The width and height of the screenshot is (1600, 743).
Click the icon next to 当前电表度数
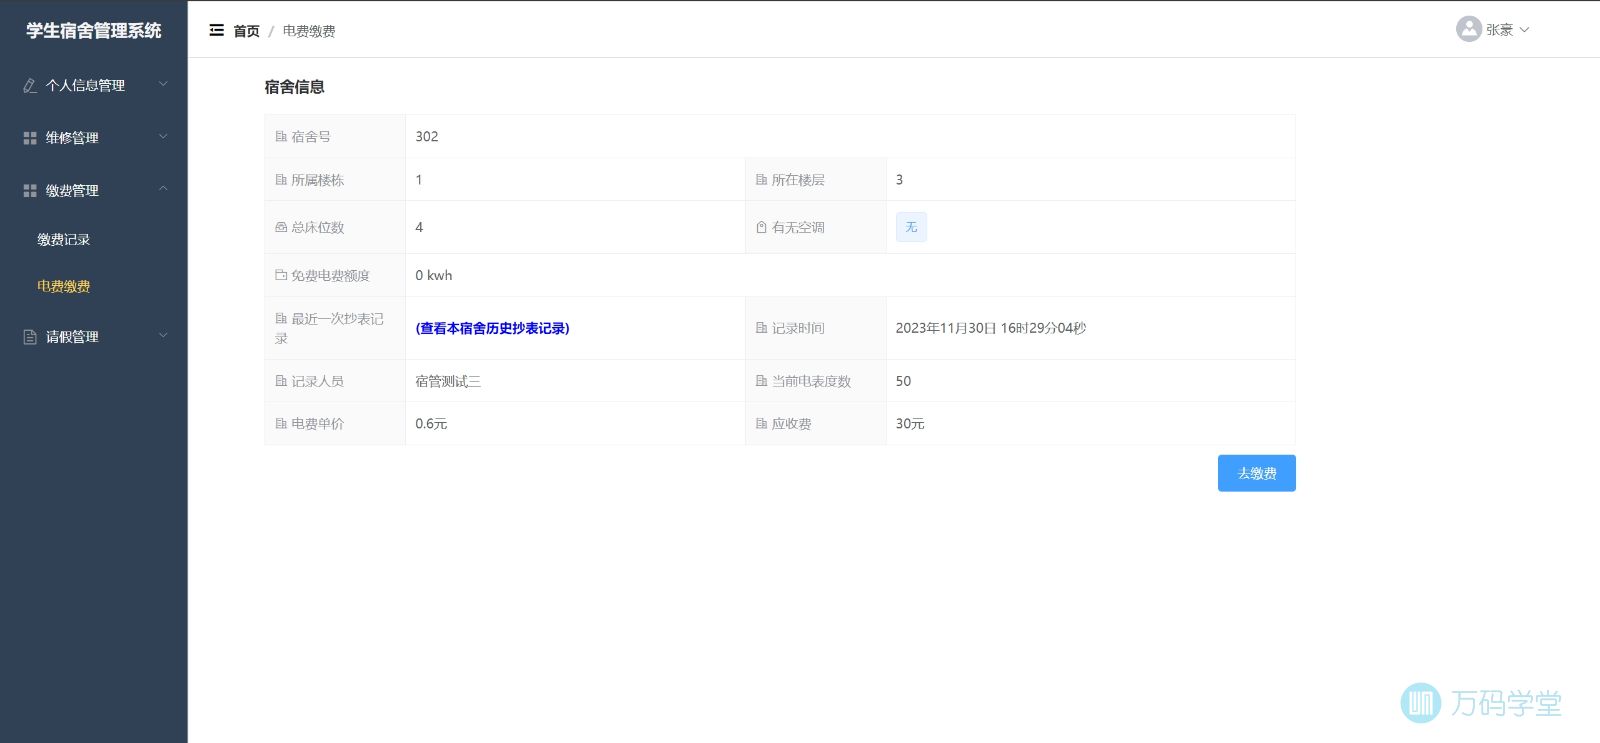tap(761, 381)
